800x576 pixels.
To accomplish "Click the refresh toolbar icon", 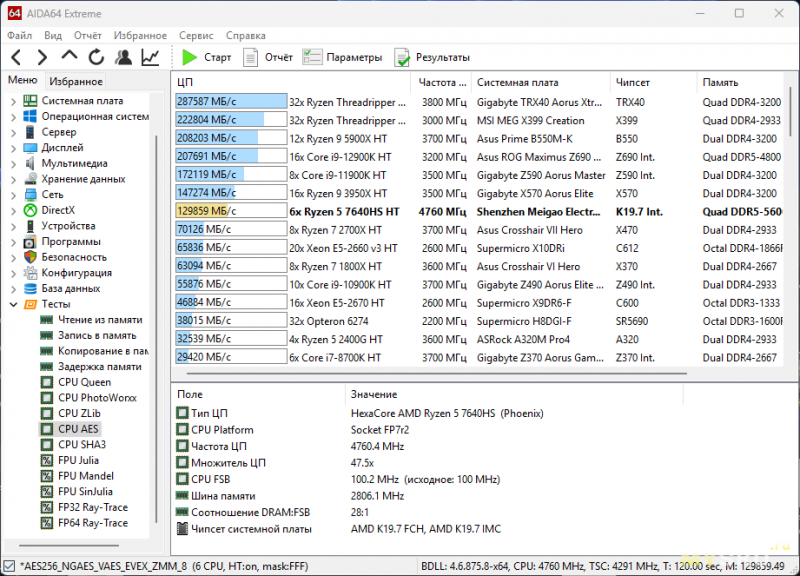I will tap(96, 57).
